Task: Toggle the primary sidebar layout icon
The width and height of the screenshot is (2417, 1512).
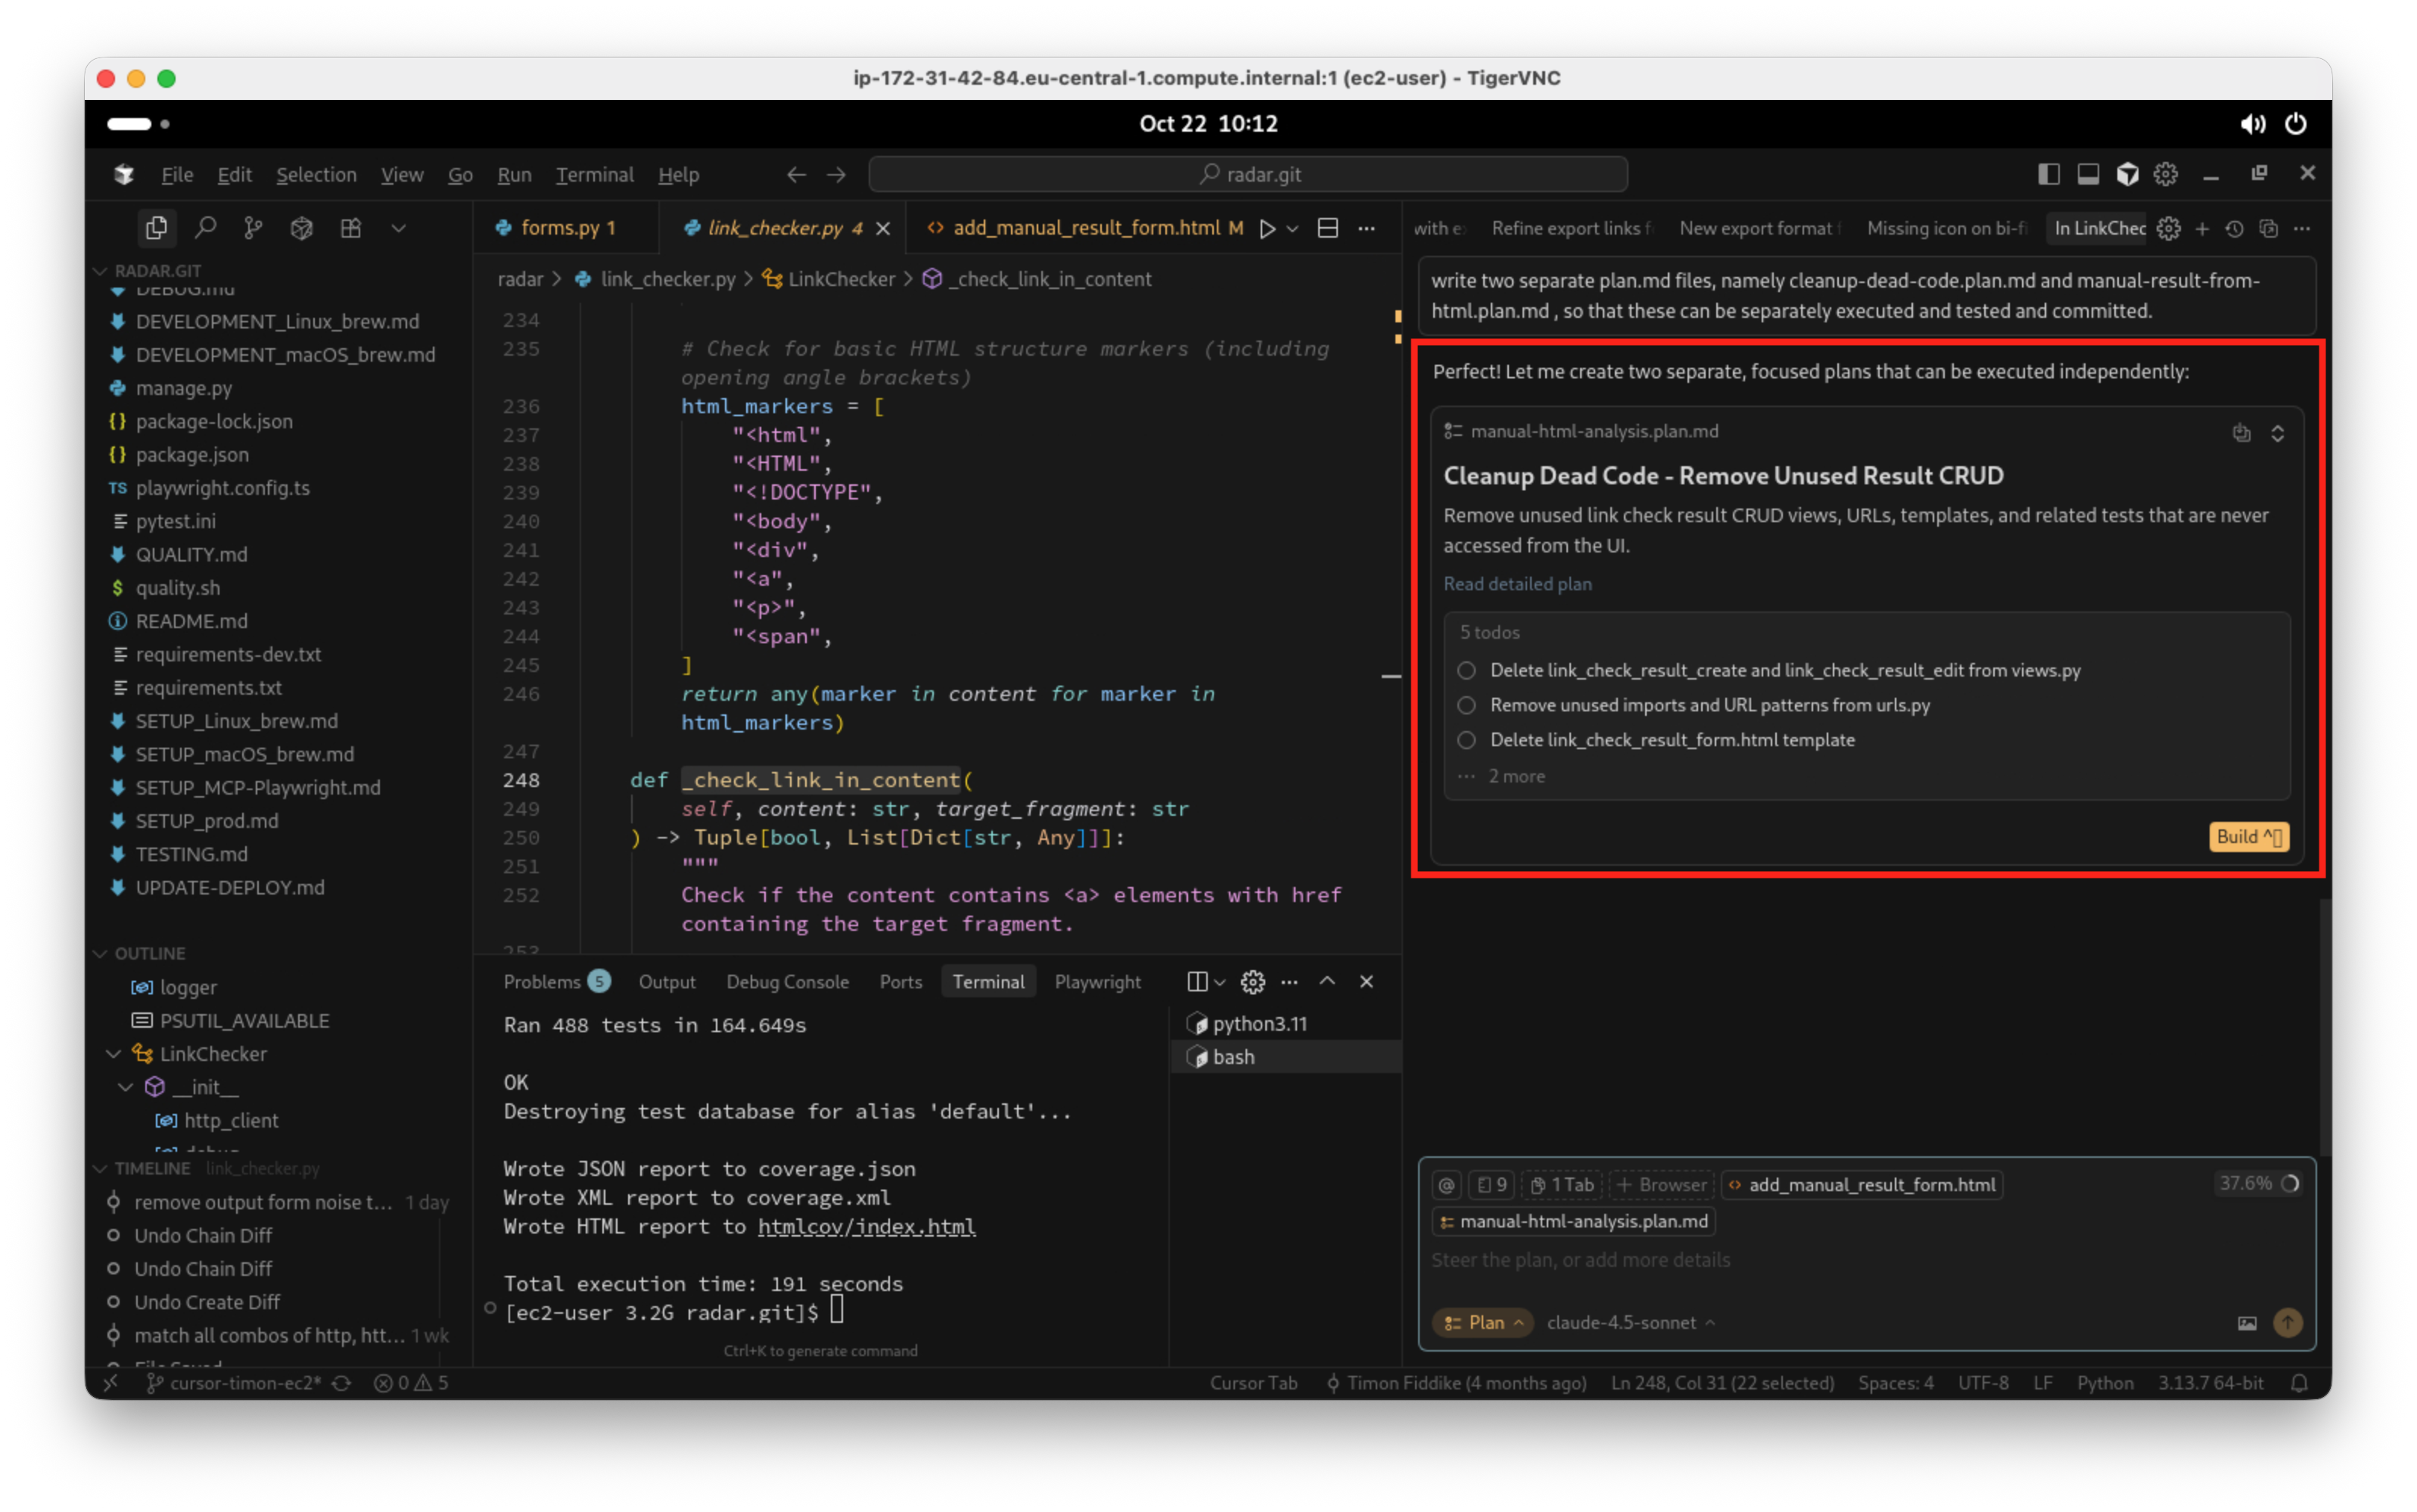Action: point(2048,174)
